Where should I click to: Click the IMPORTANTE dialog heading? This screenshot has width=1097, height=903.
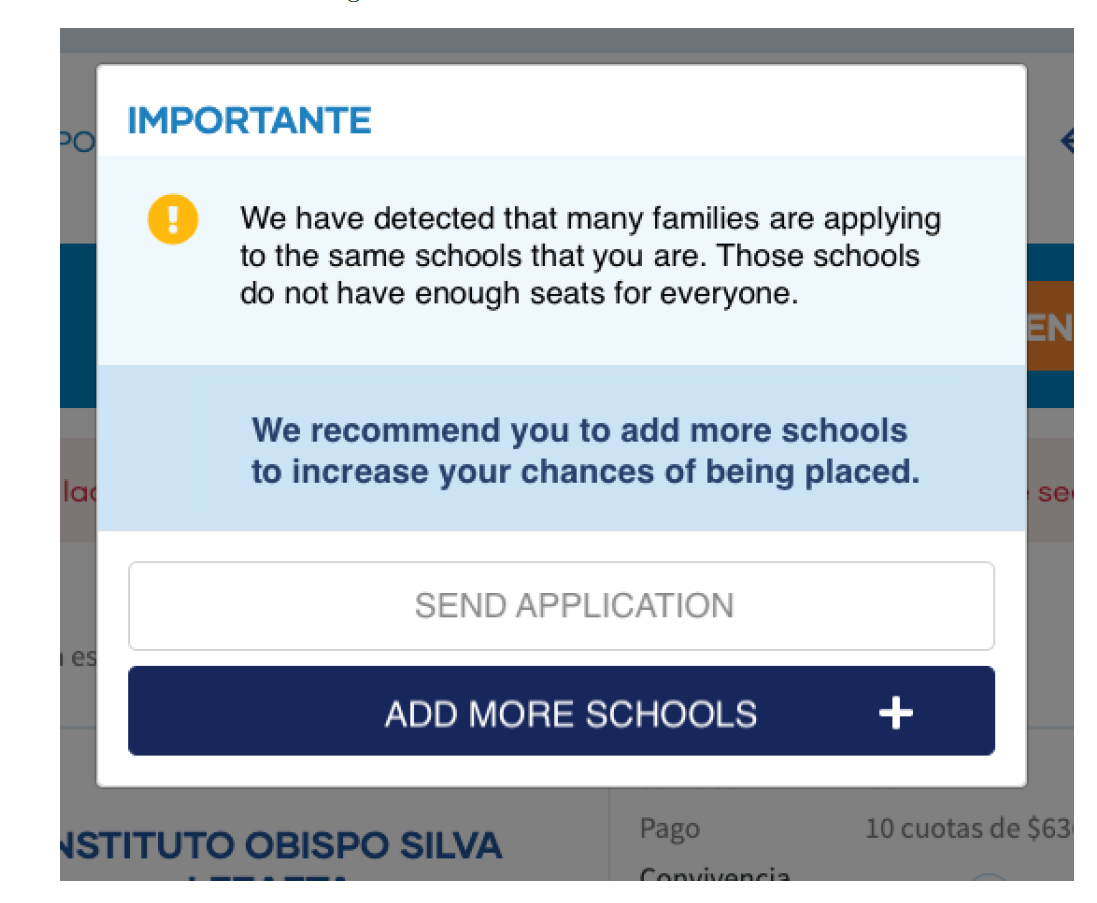point(249,121)
